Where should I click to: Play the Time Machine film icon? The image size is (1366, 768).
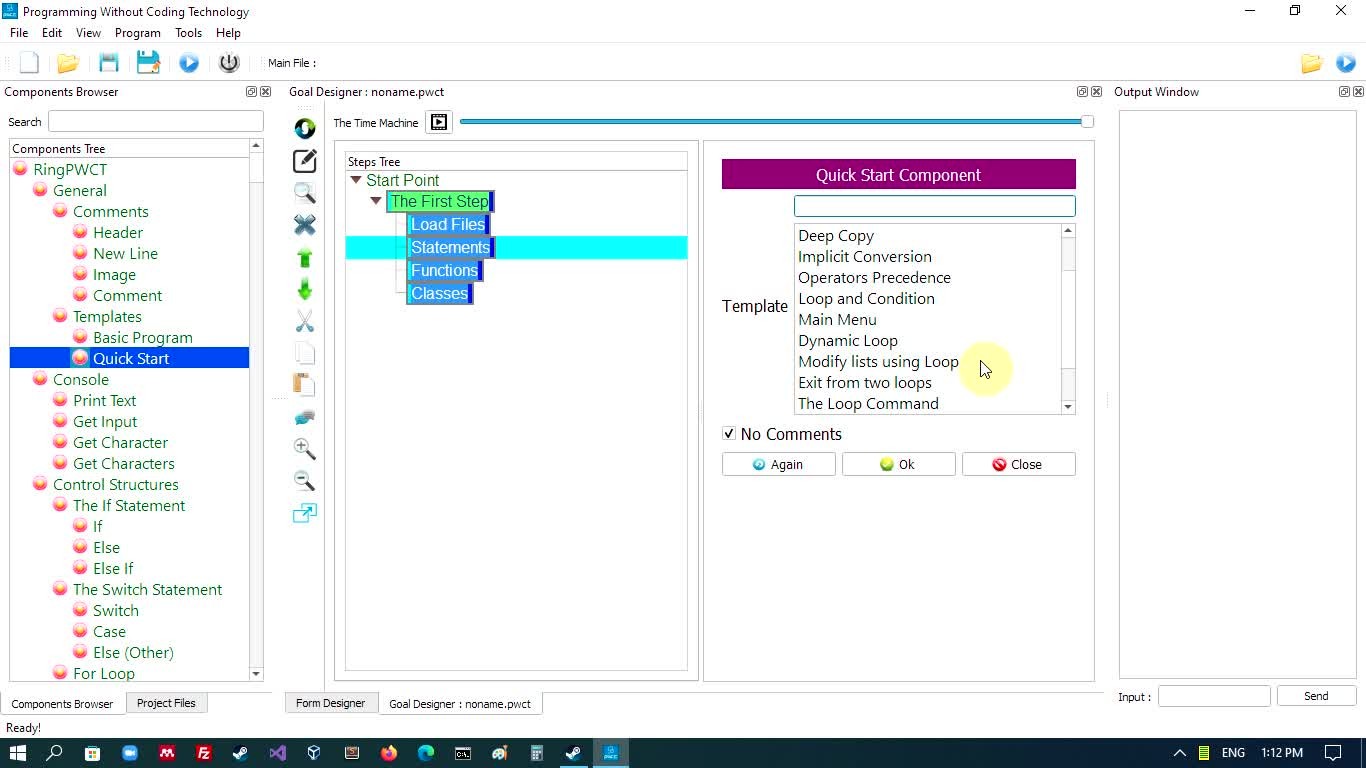pos(438,122)
